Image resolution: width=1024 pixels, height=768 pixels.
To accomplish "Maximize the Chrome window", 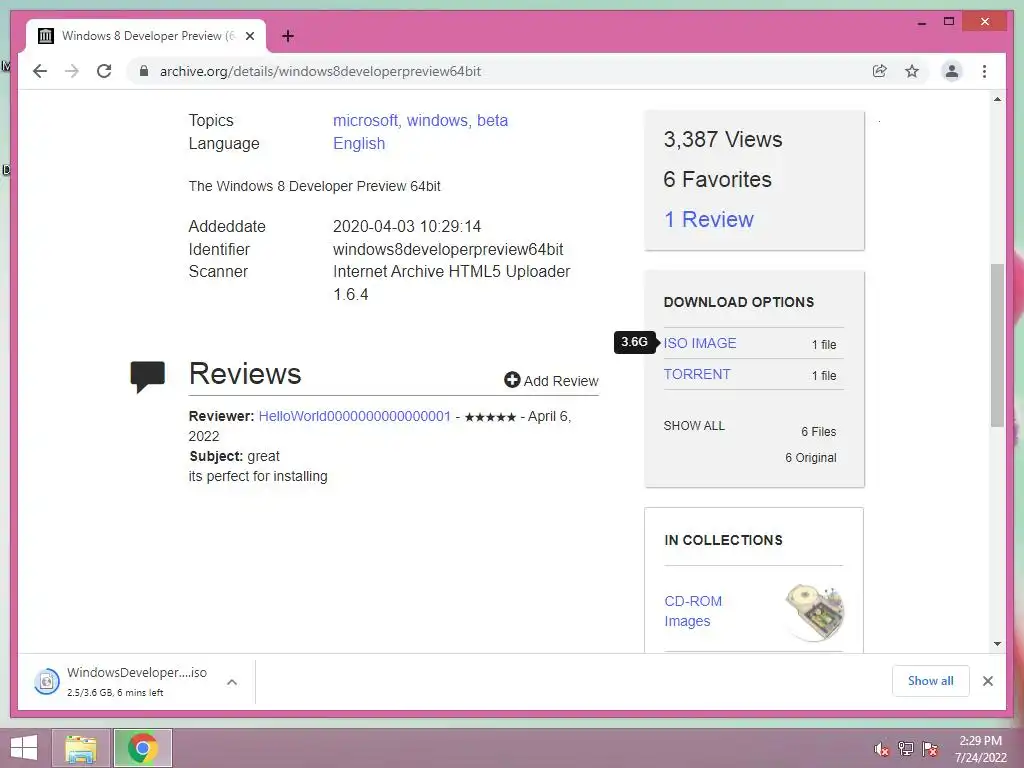I will point(949,22).
